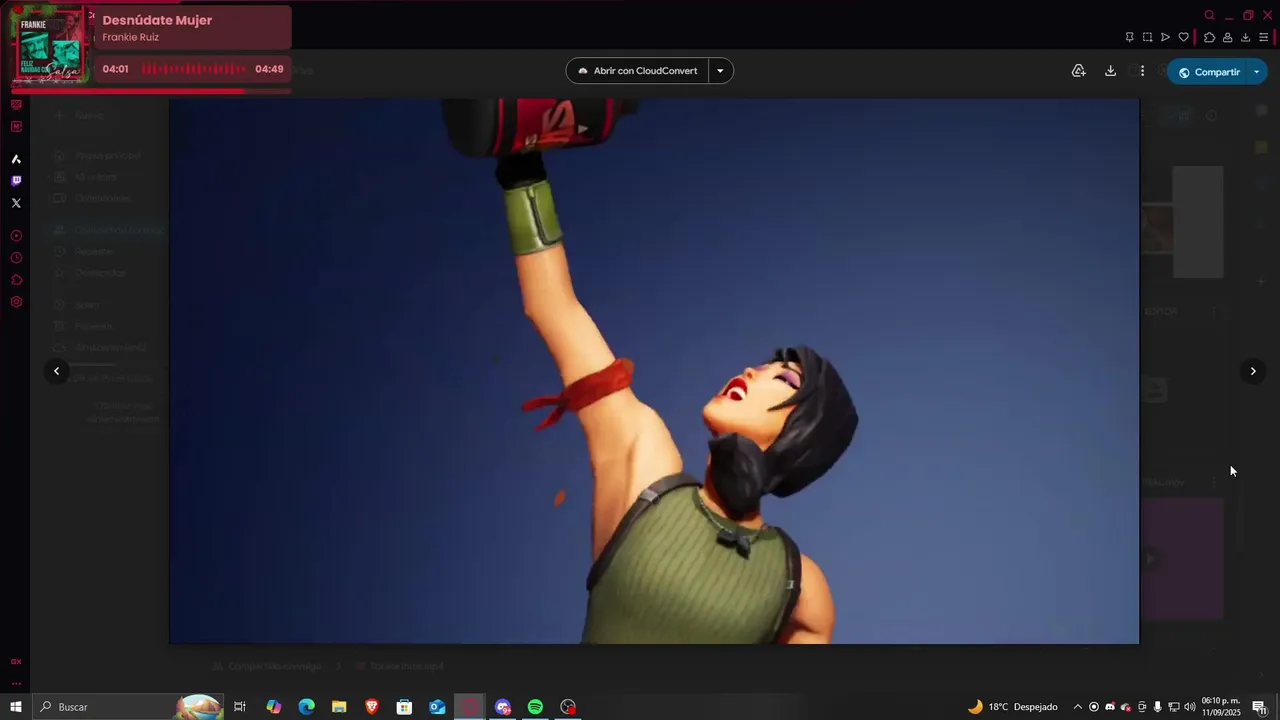Click the Frankie Ruiz album cover thumbnail
The height and width of the screenshot is (720, 1280).
click(x=50, y=46)
